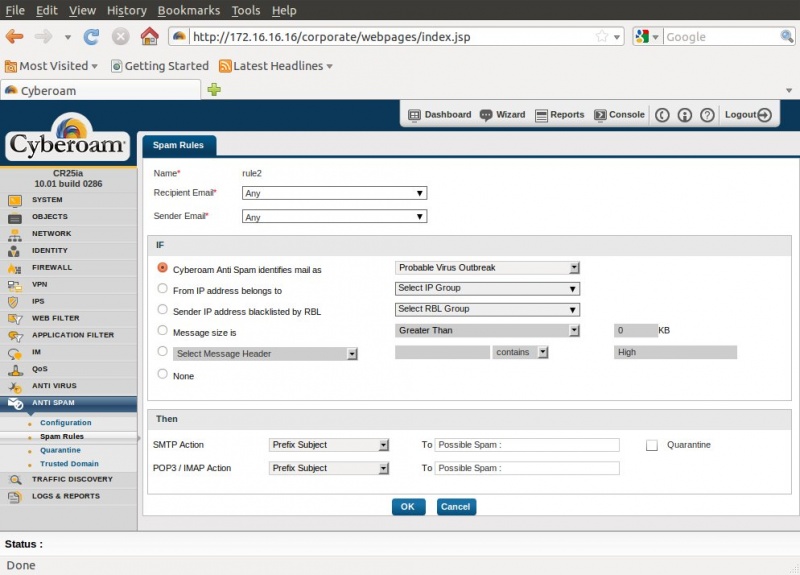Open the Firewall sidebar icon
Viewport: 800px width, 575px height.
pyautogui.click(x=14, y=268)
